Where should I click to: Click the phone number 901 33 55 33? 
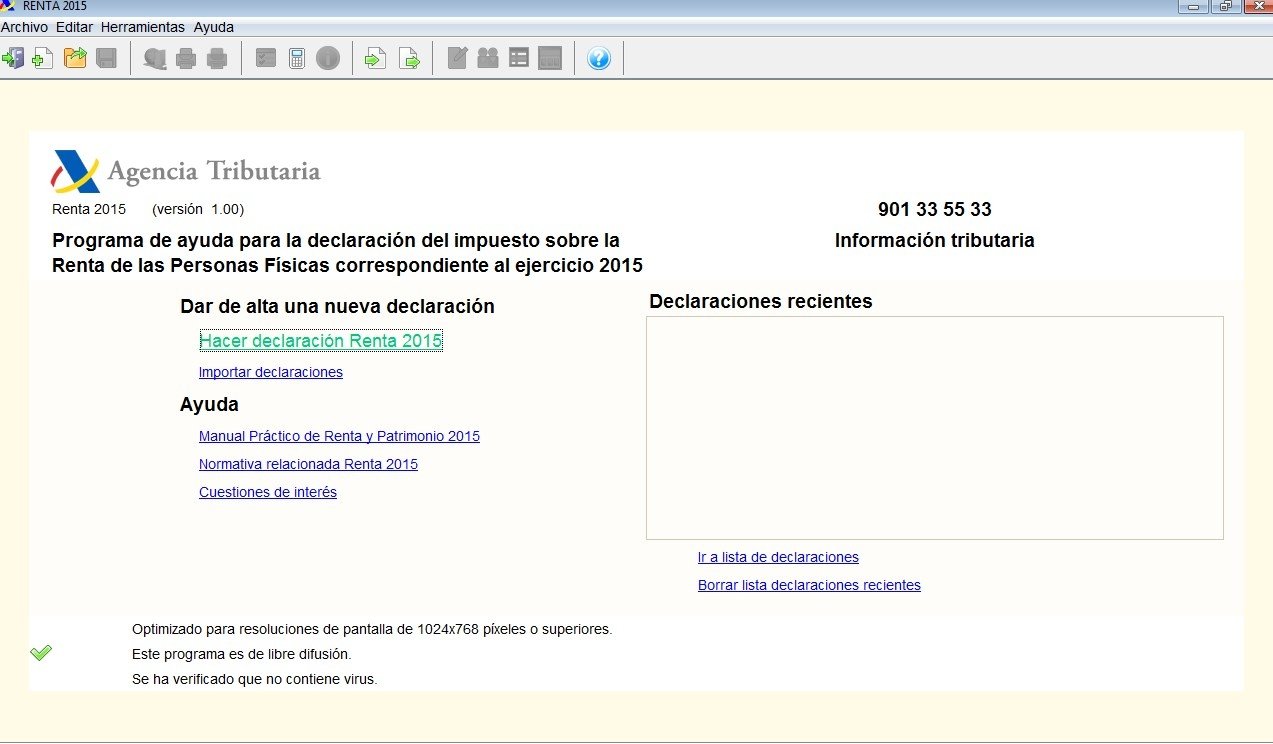tap(935, 209)
